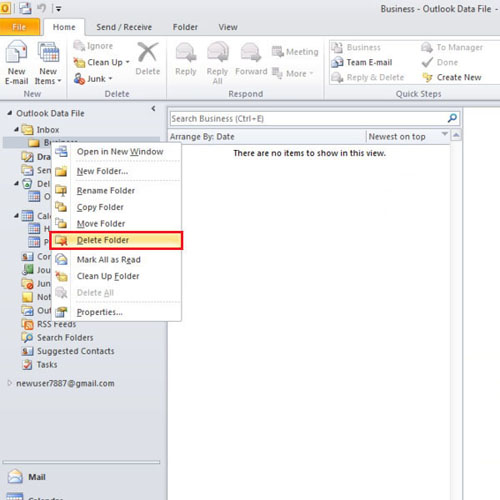Click the search magnifier icon

point(452,118)
